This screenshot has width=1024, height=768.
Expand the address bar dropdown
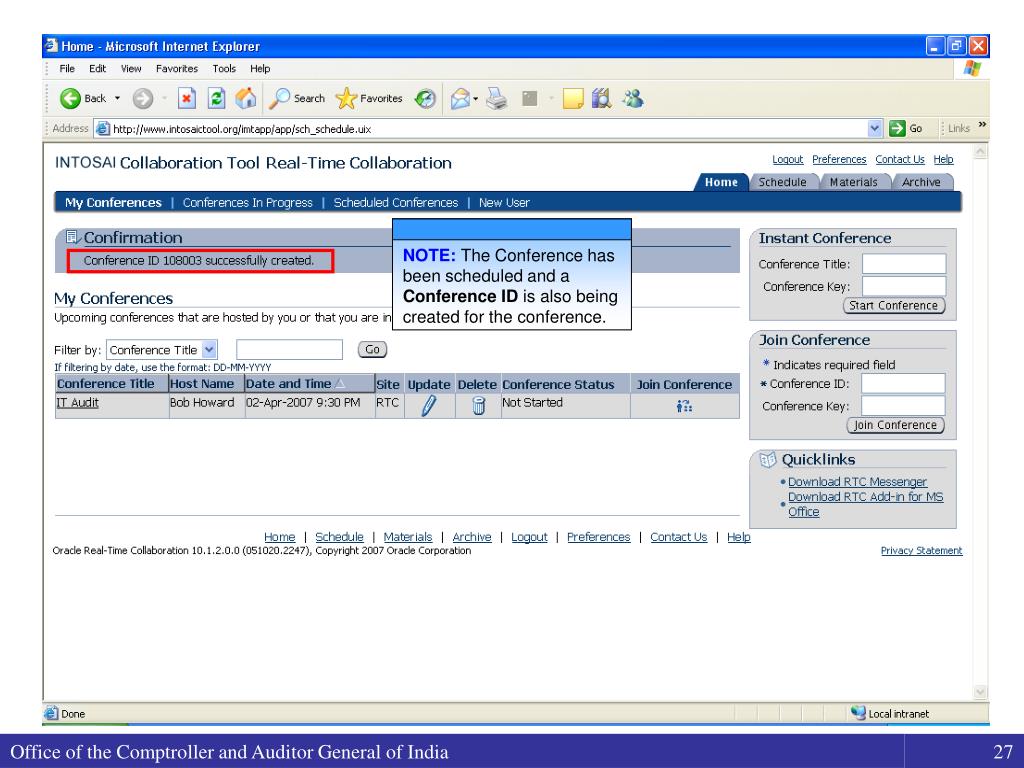coord(875,129)
